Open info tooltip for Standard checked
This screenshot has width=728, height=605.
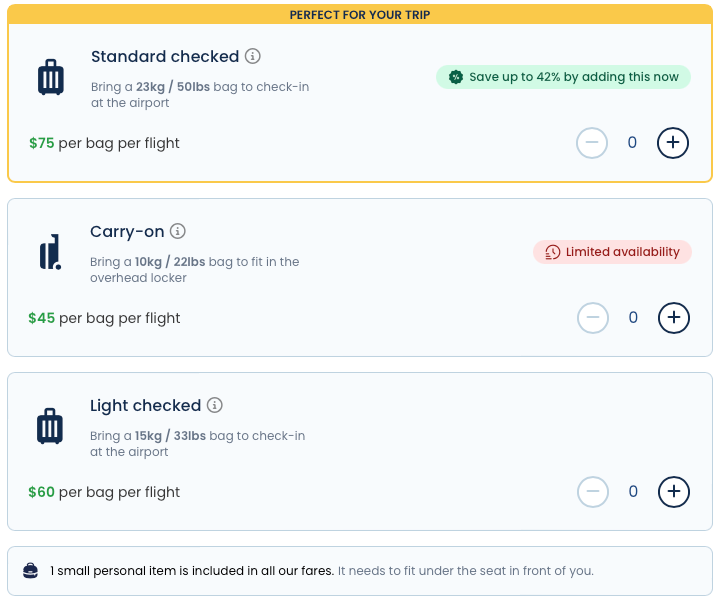click(253, 56)
